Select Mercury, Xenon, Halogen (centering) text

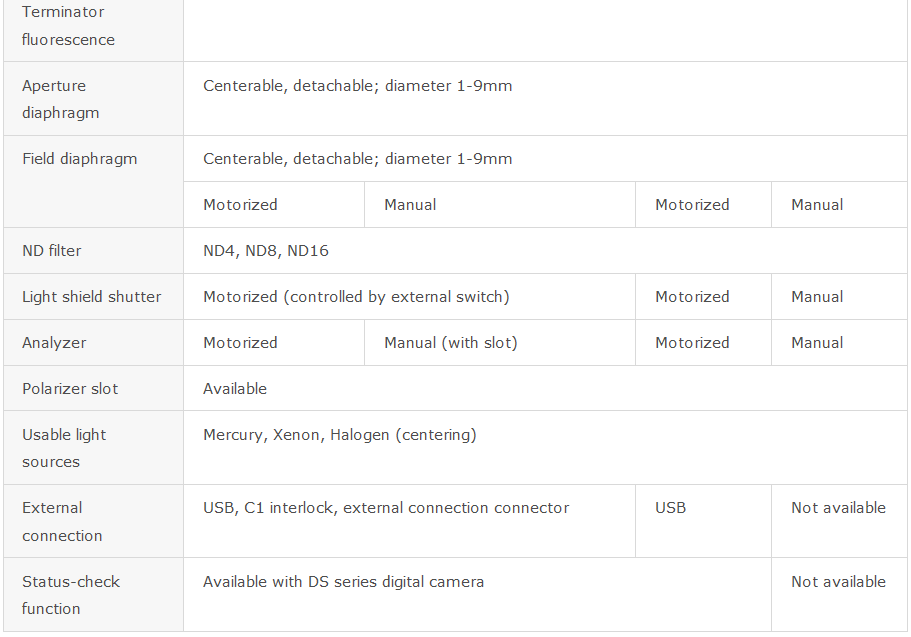click(340, 435)
